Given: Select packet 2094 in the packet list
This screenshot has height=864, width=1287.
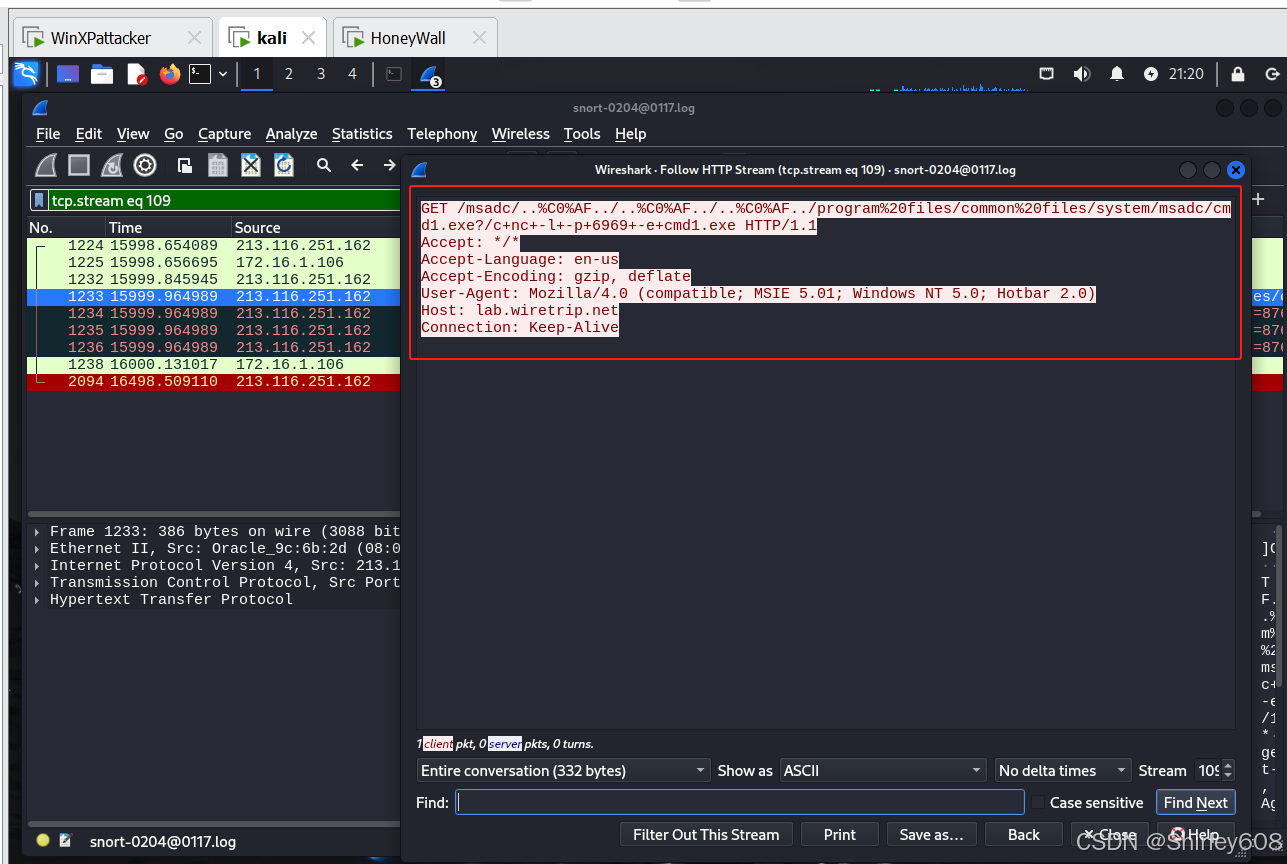Looking at the screenshot, I should coord(214,381).
